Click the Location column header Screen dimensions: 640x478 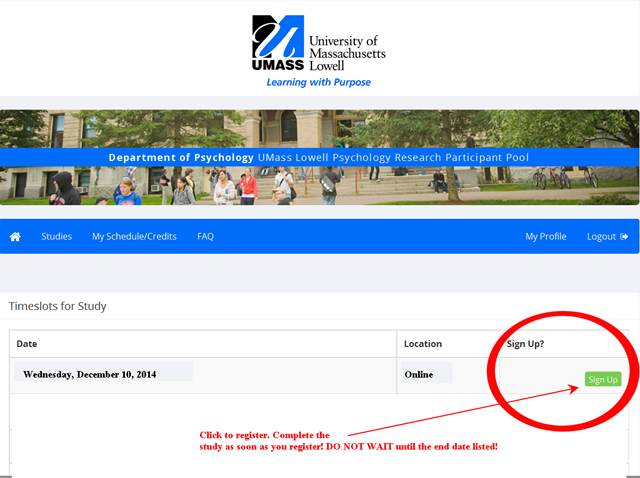point(422,344)
